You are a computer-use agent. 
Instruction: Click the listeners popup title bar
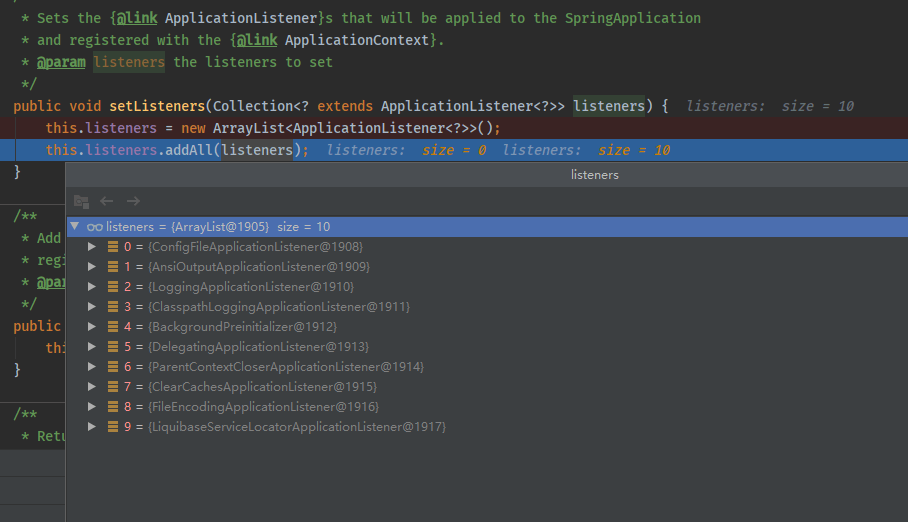[594, 175]
